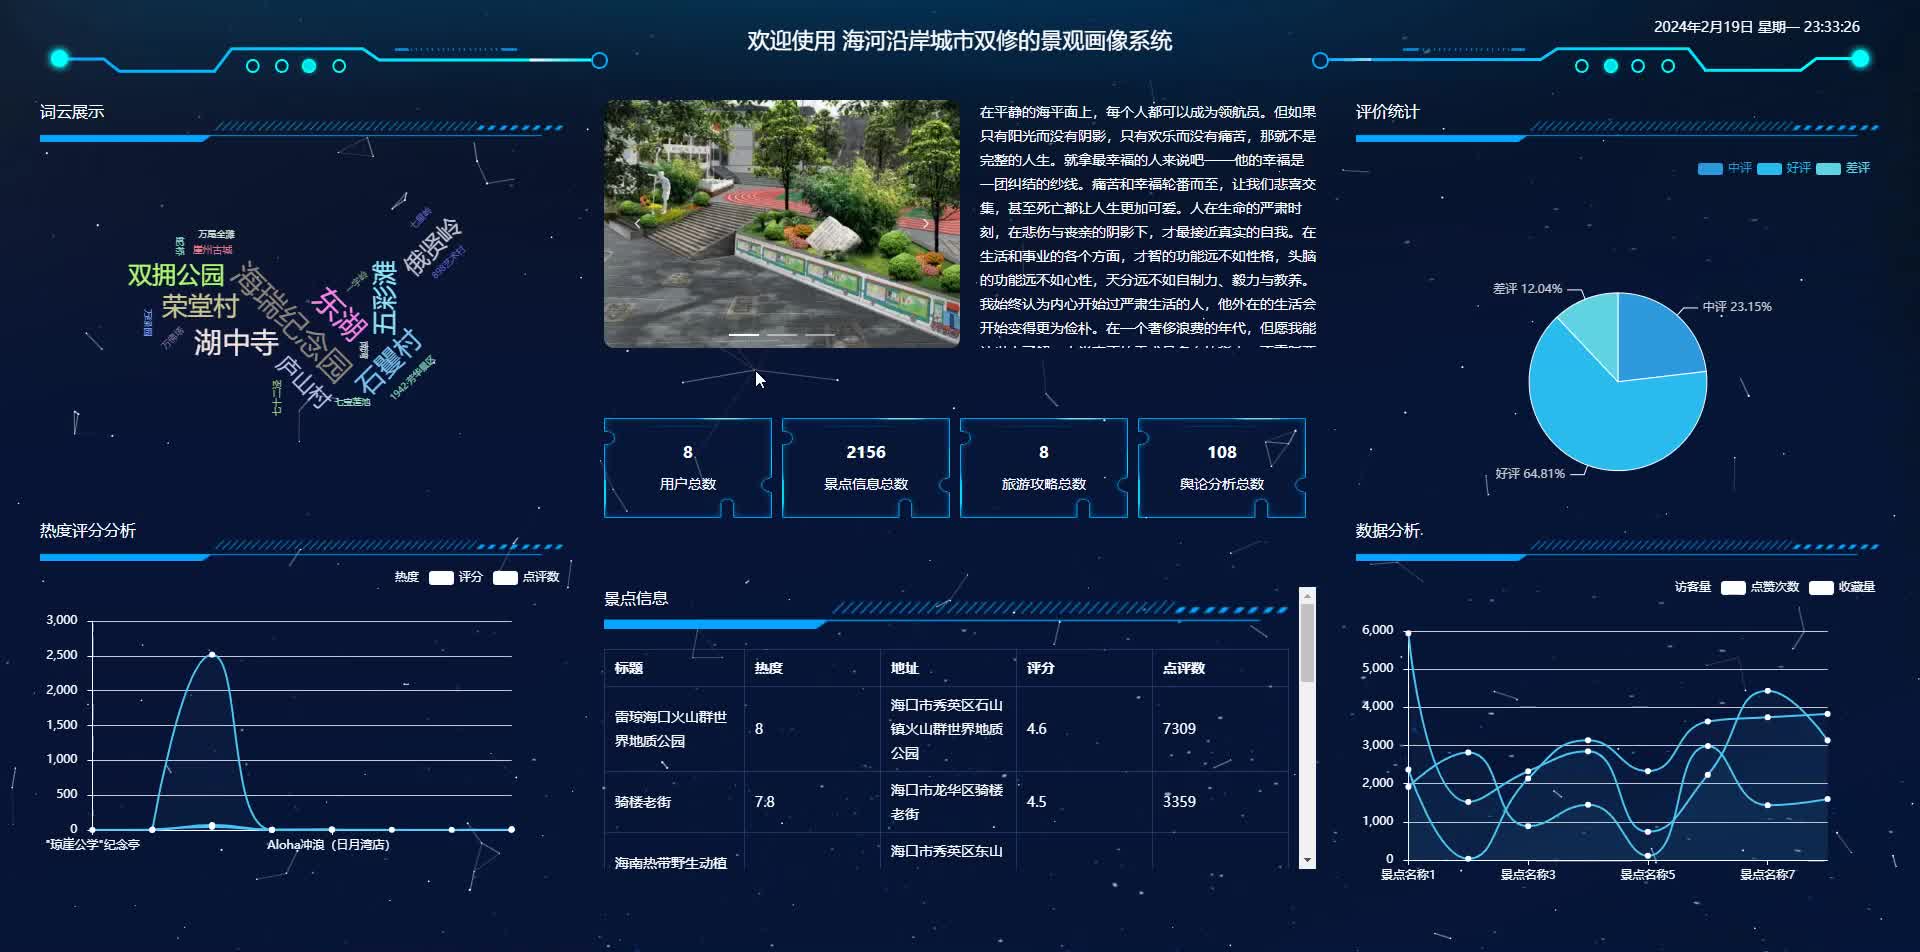This screenshot has height=952, width=1920.
Task: Click the 景点名称7 axis label
Action: 1768,875
